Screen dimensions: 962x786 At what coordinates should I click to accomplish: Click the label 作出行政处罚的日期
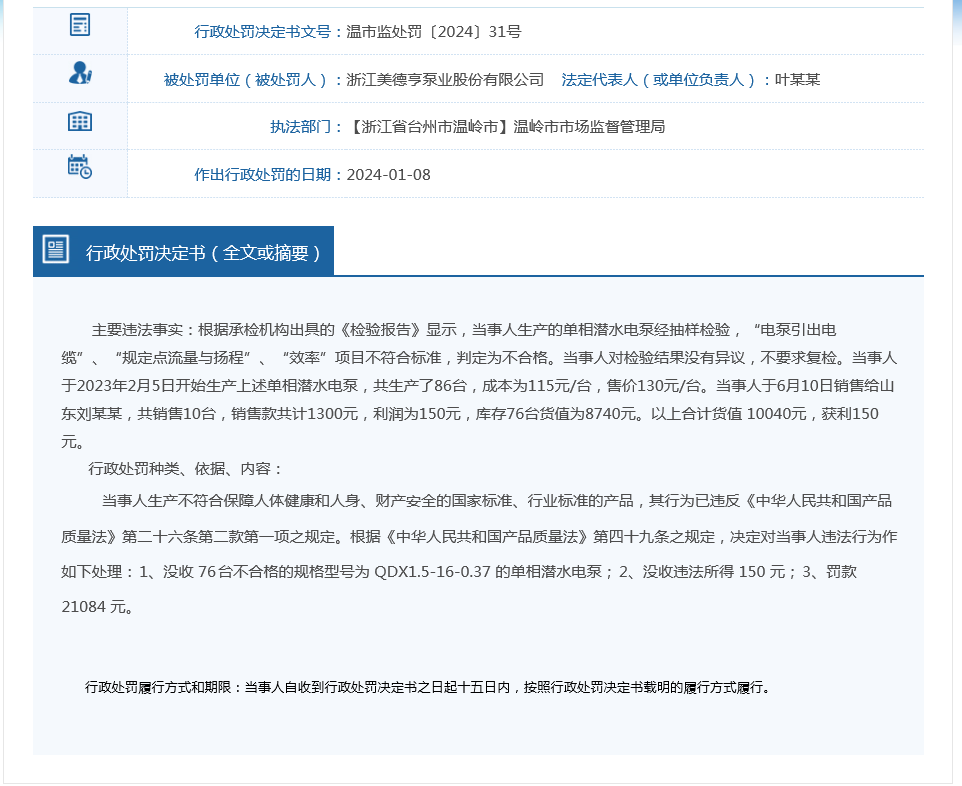[x=263, y=175]
